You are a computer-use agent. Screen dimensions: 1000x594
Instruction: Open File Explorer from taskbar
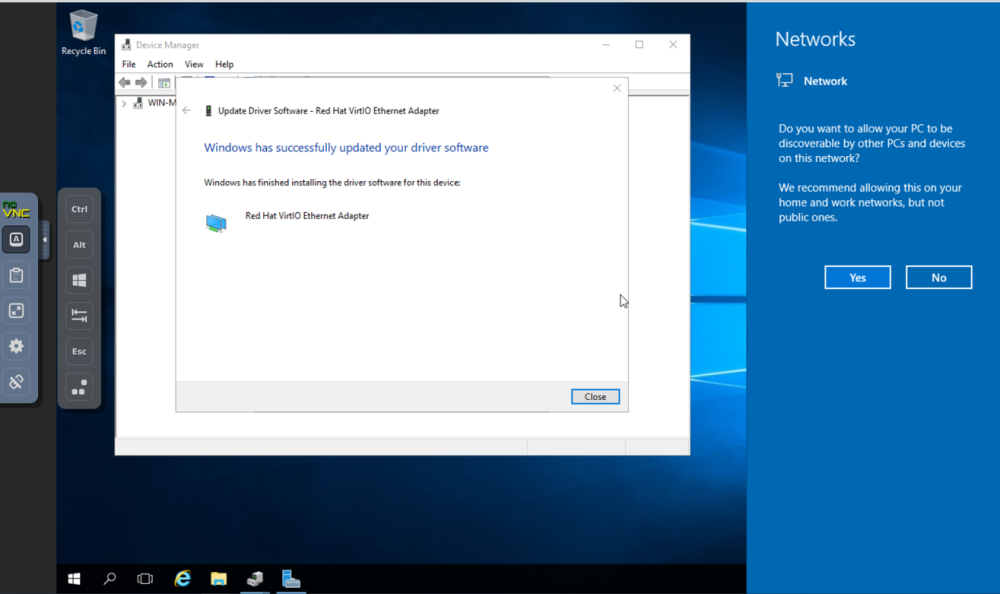coord(219,579)
